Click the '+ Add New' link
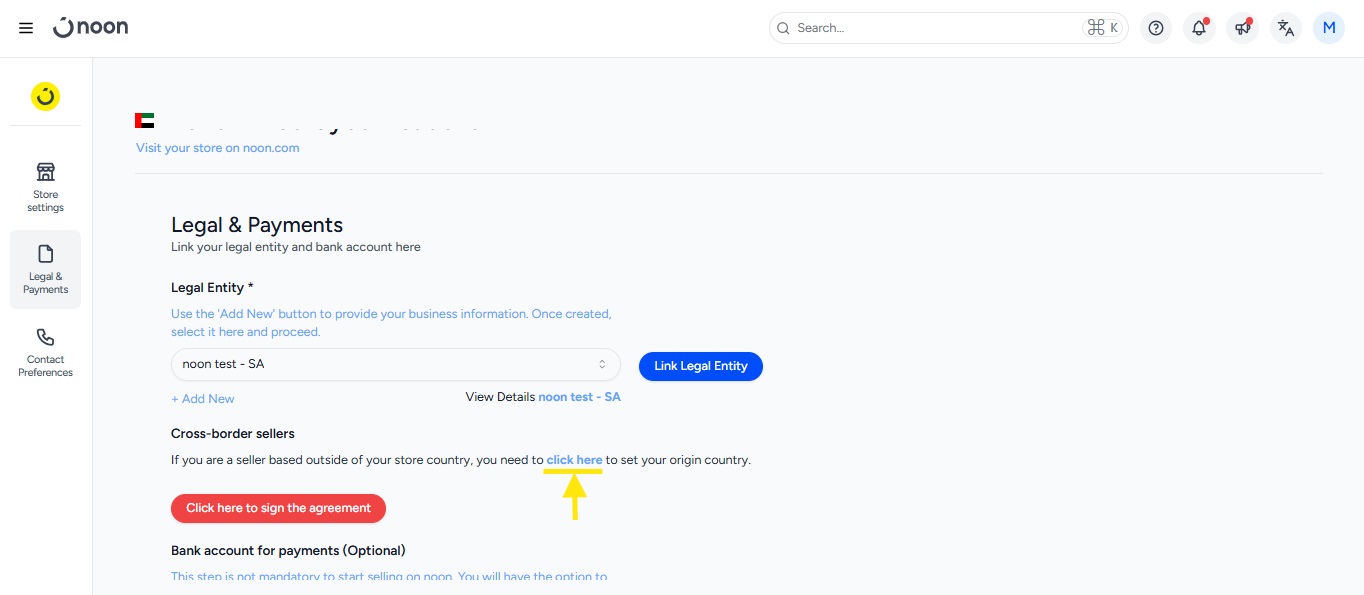Image resolution: width=1364 pixels, height=595 pixels. click(x=203, y=399)
